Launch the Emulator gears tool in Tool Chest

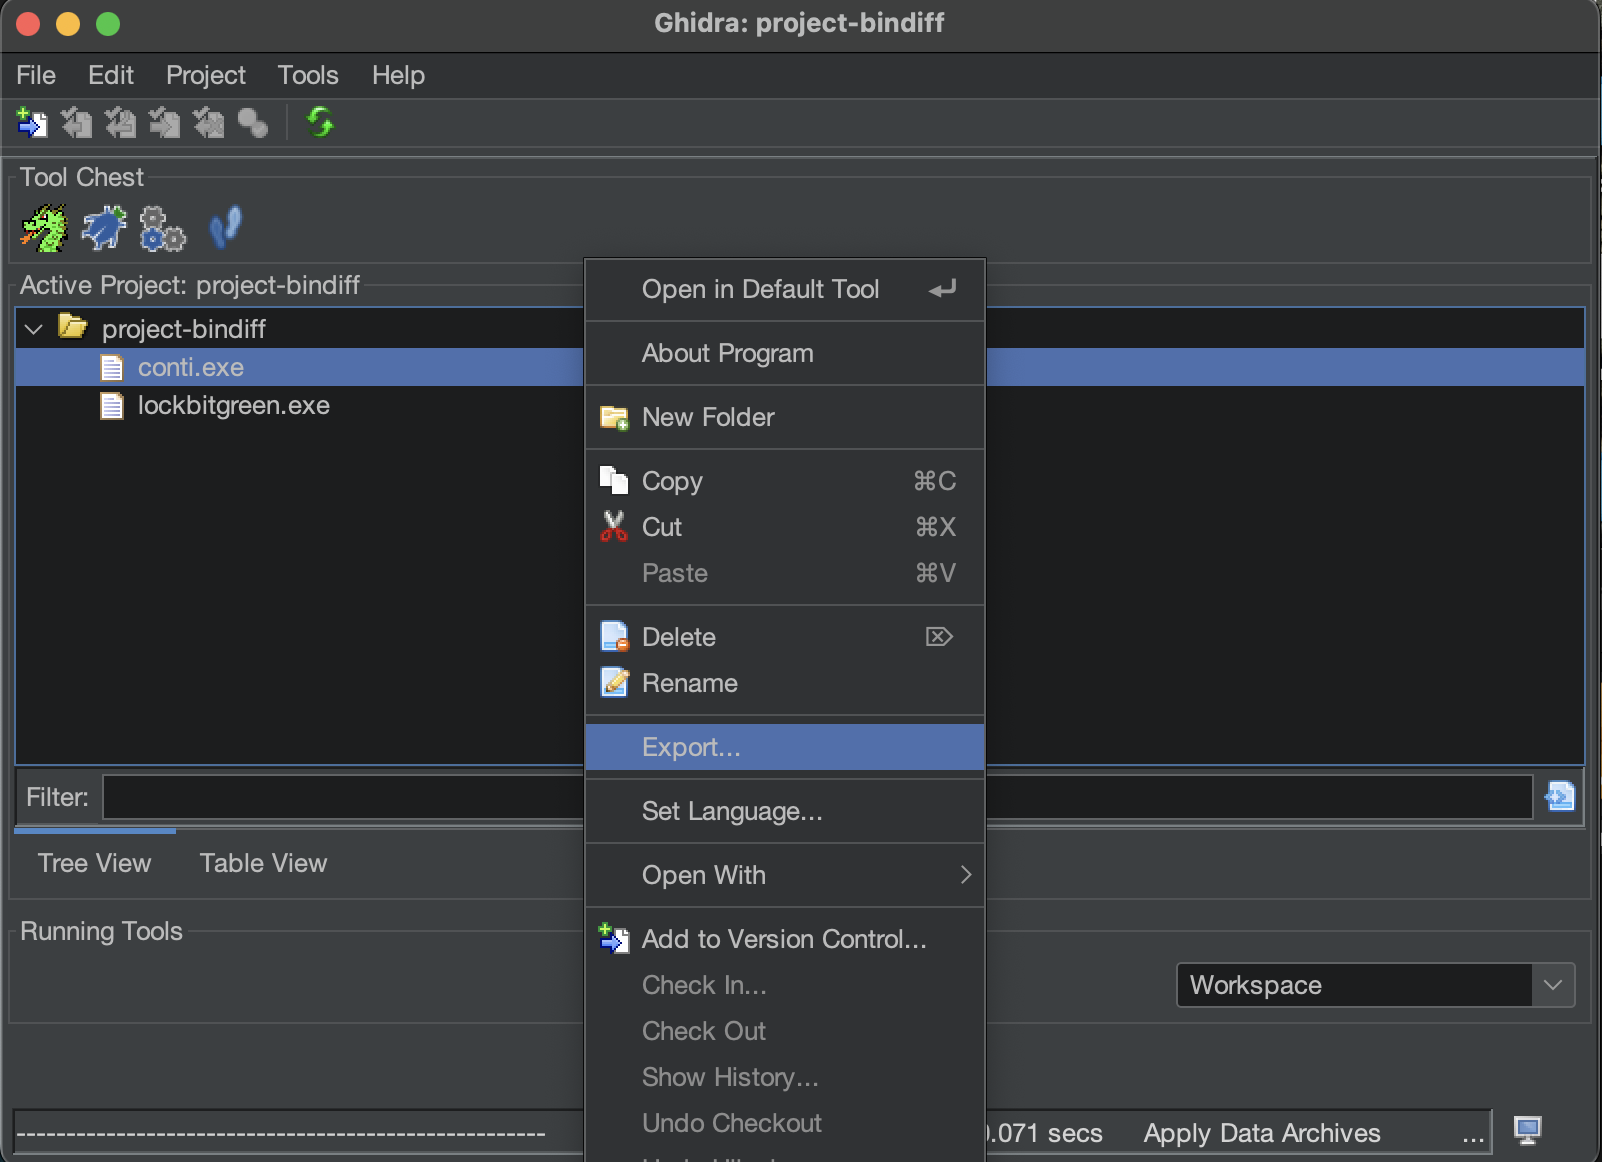[162, 228]
